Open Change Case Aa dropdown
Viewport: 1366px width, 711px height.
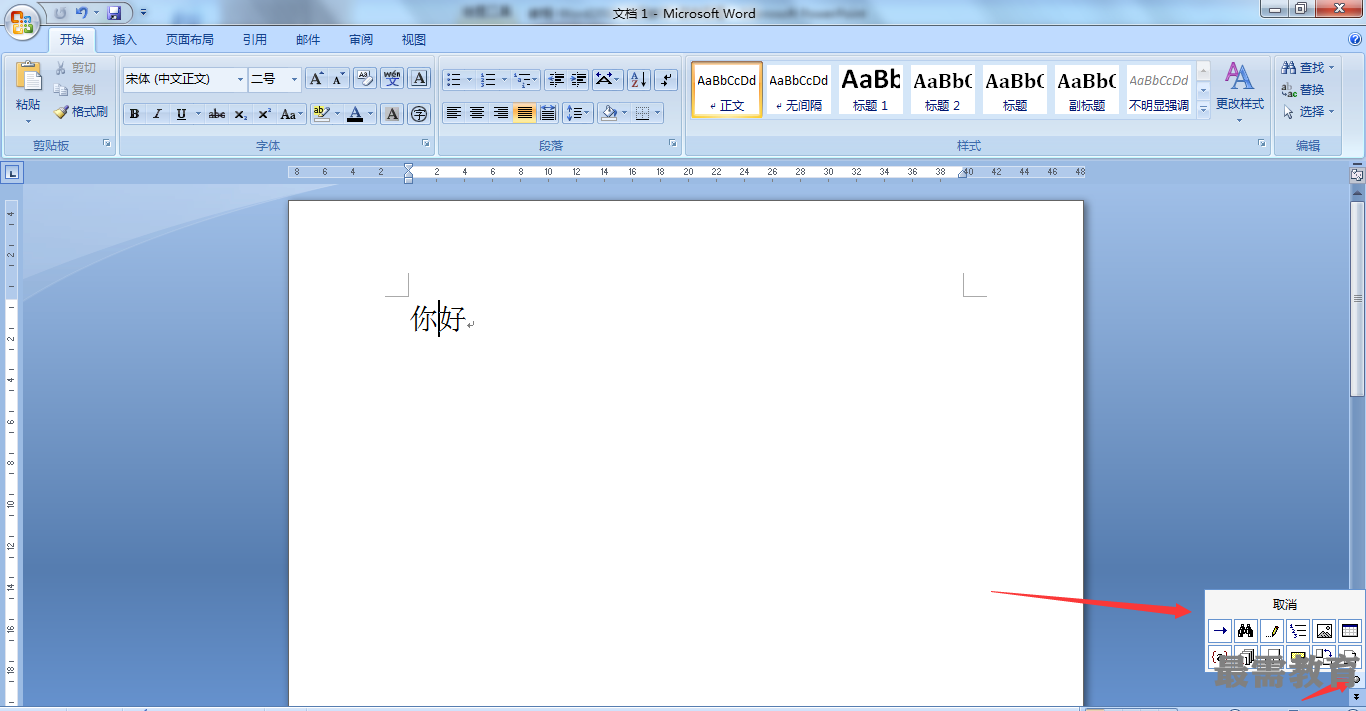(291, 114)
